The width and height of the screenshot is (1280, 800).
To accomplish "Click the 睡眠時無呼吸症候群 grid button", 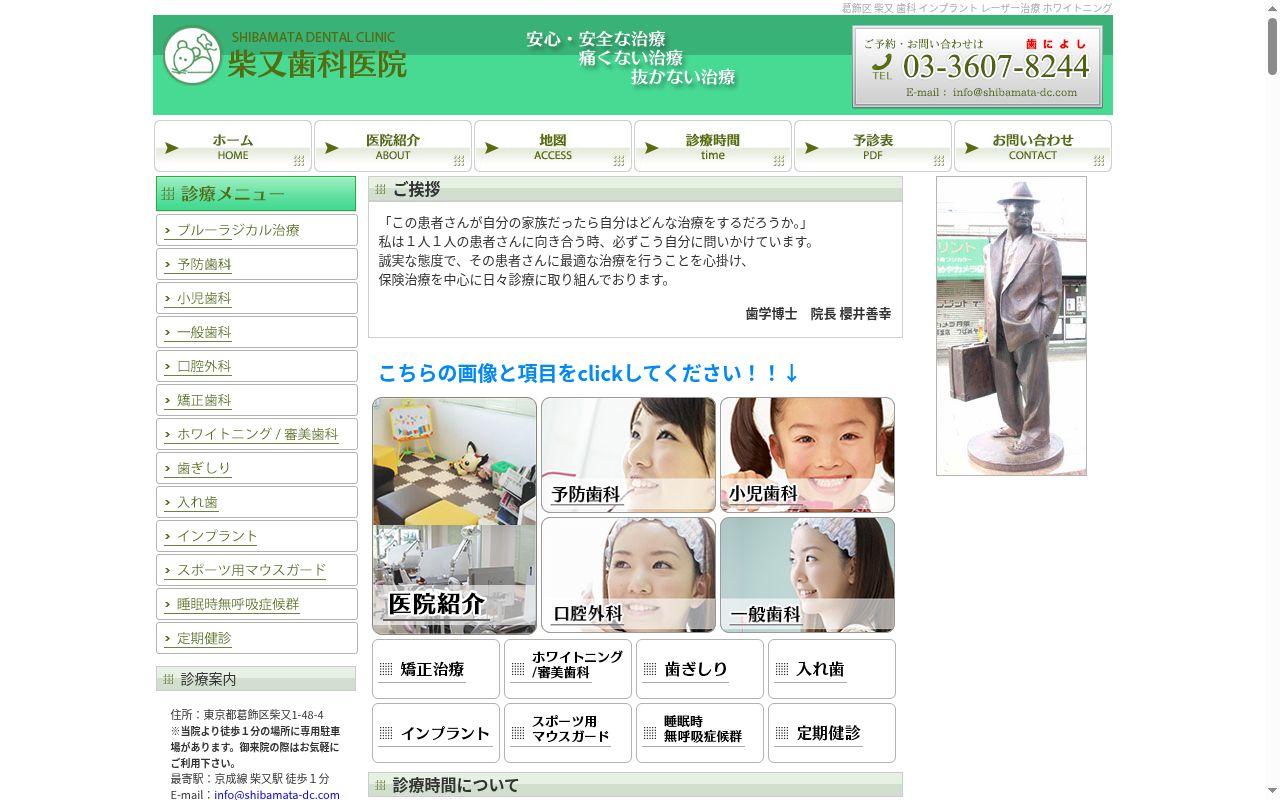I will coord(700,733).
